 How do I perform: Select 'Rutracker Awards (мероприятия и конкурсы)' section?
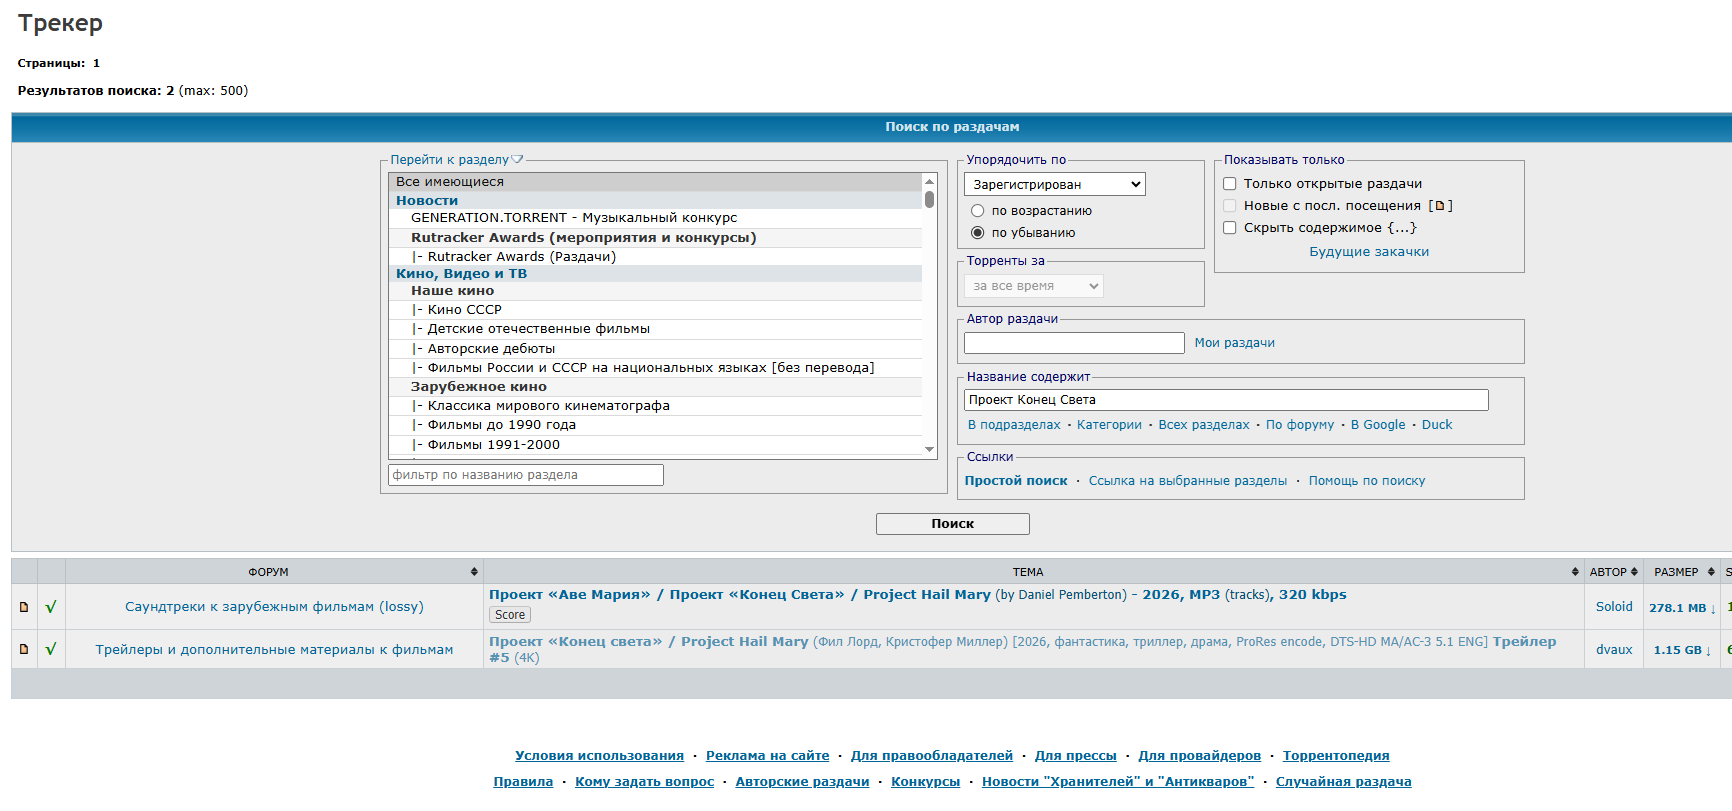pyautogui.click(x=655, y=238)
